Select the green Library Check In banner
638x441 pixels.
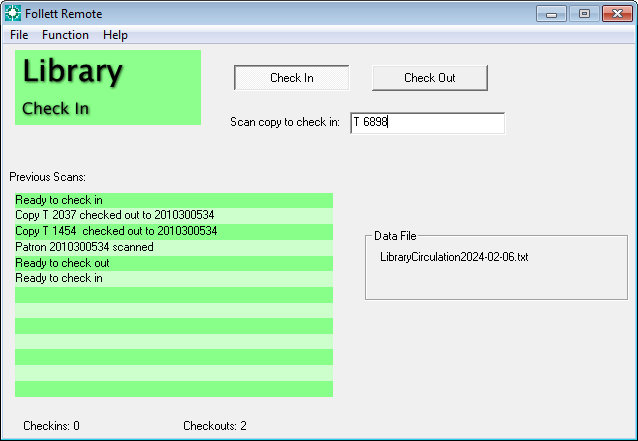point(108,87)
